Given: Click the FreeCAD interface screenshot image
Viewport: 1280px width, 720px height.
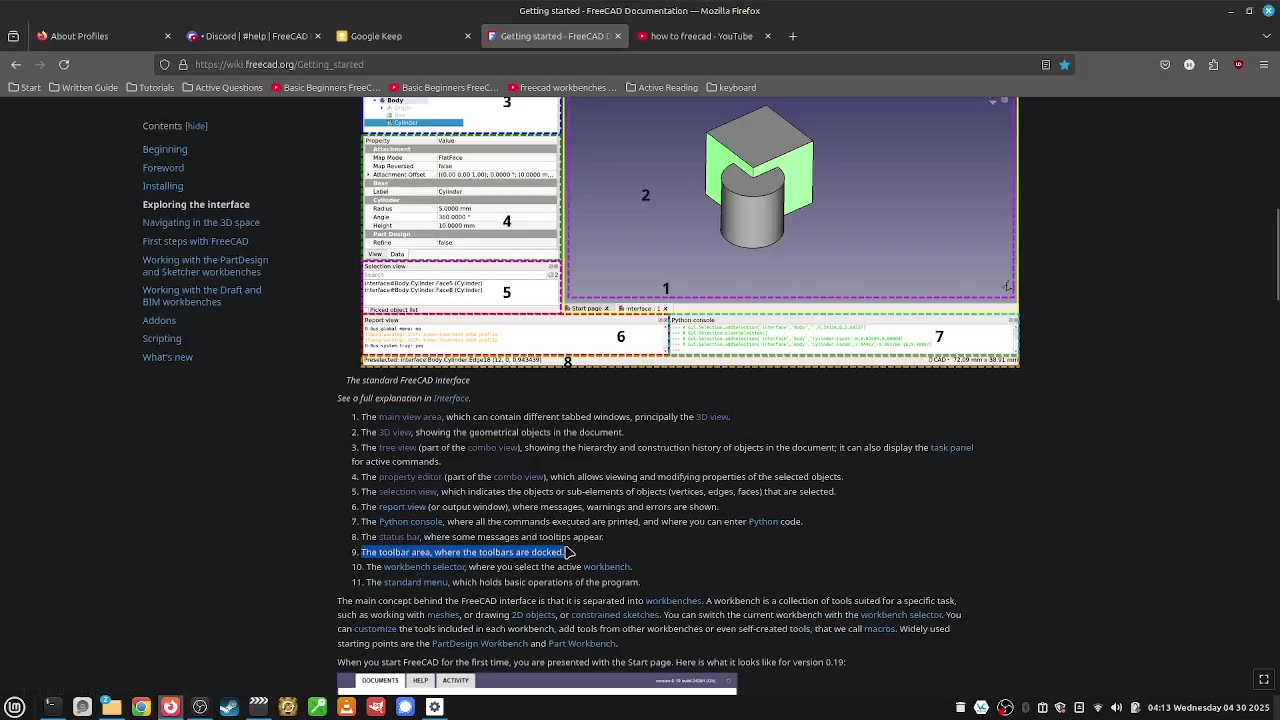Looking at the screenshot, I should point(690,232).
